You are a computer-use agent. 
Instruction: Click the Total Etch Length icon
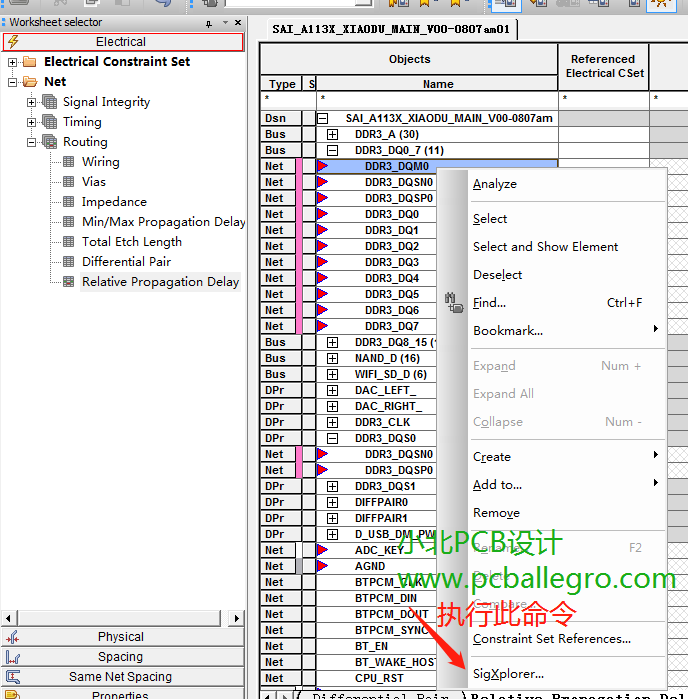tap(68, 242)
